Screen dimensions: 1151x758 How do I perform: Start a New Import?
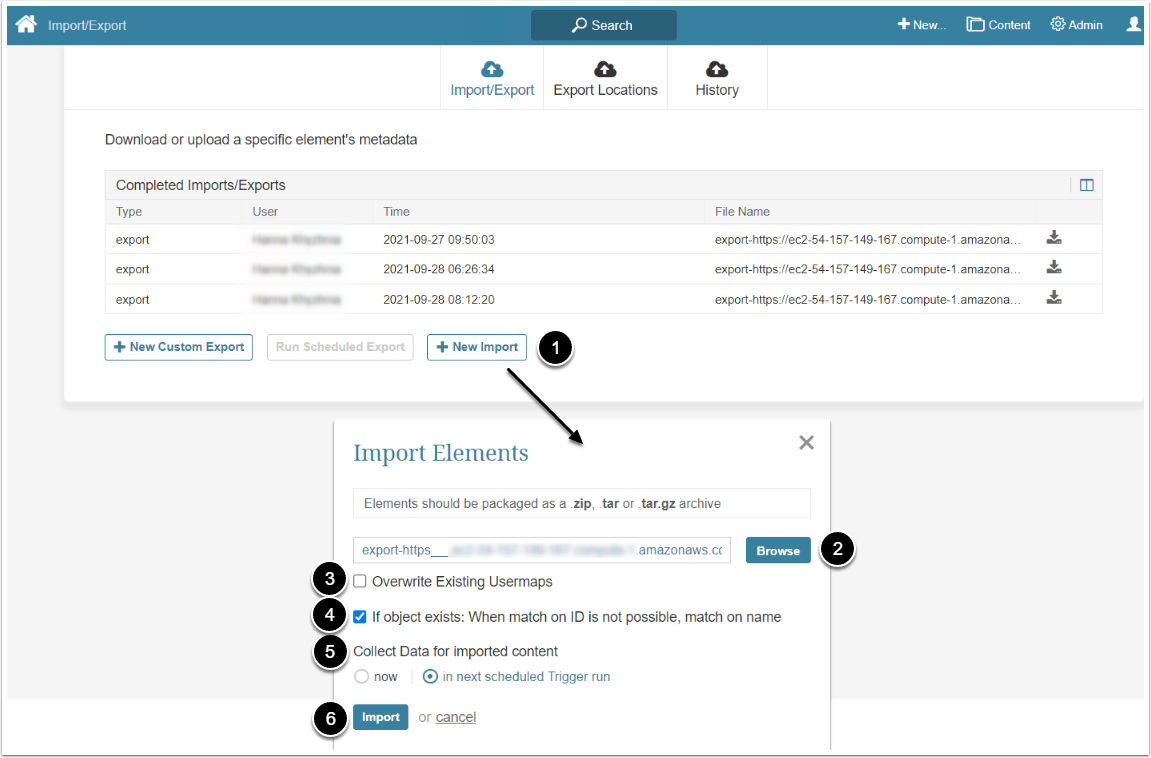pos(476,347)
